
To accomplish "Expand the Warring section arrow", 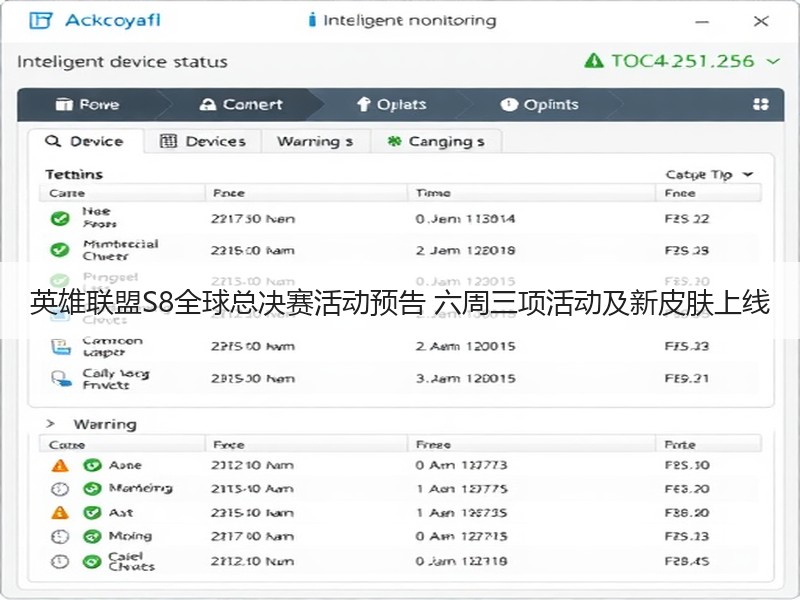I will click(x=50, y=423).
